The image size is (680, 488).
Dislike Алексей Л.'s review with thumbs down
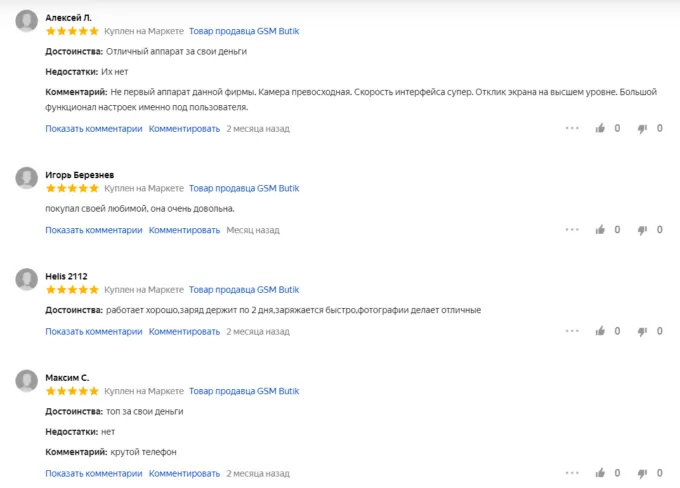642,128
